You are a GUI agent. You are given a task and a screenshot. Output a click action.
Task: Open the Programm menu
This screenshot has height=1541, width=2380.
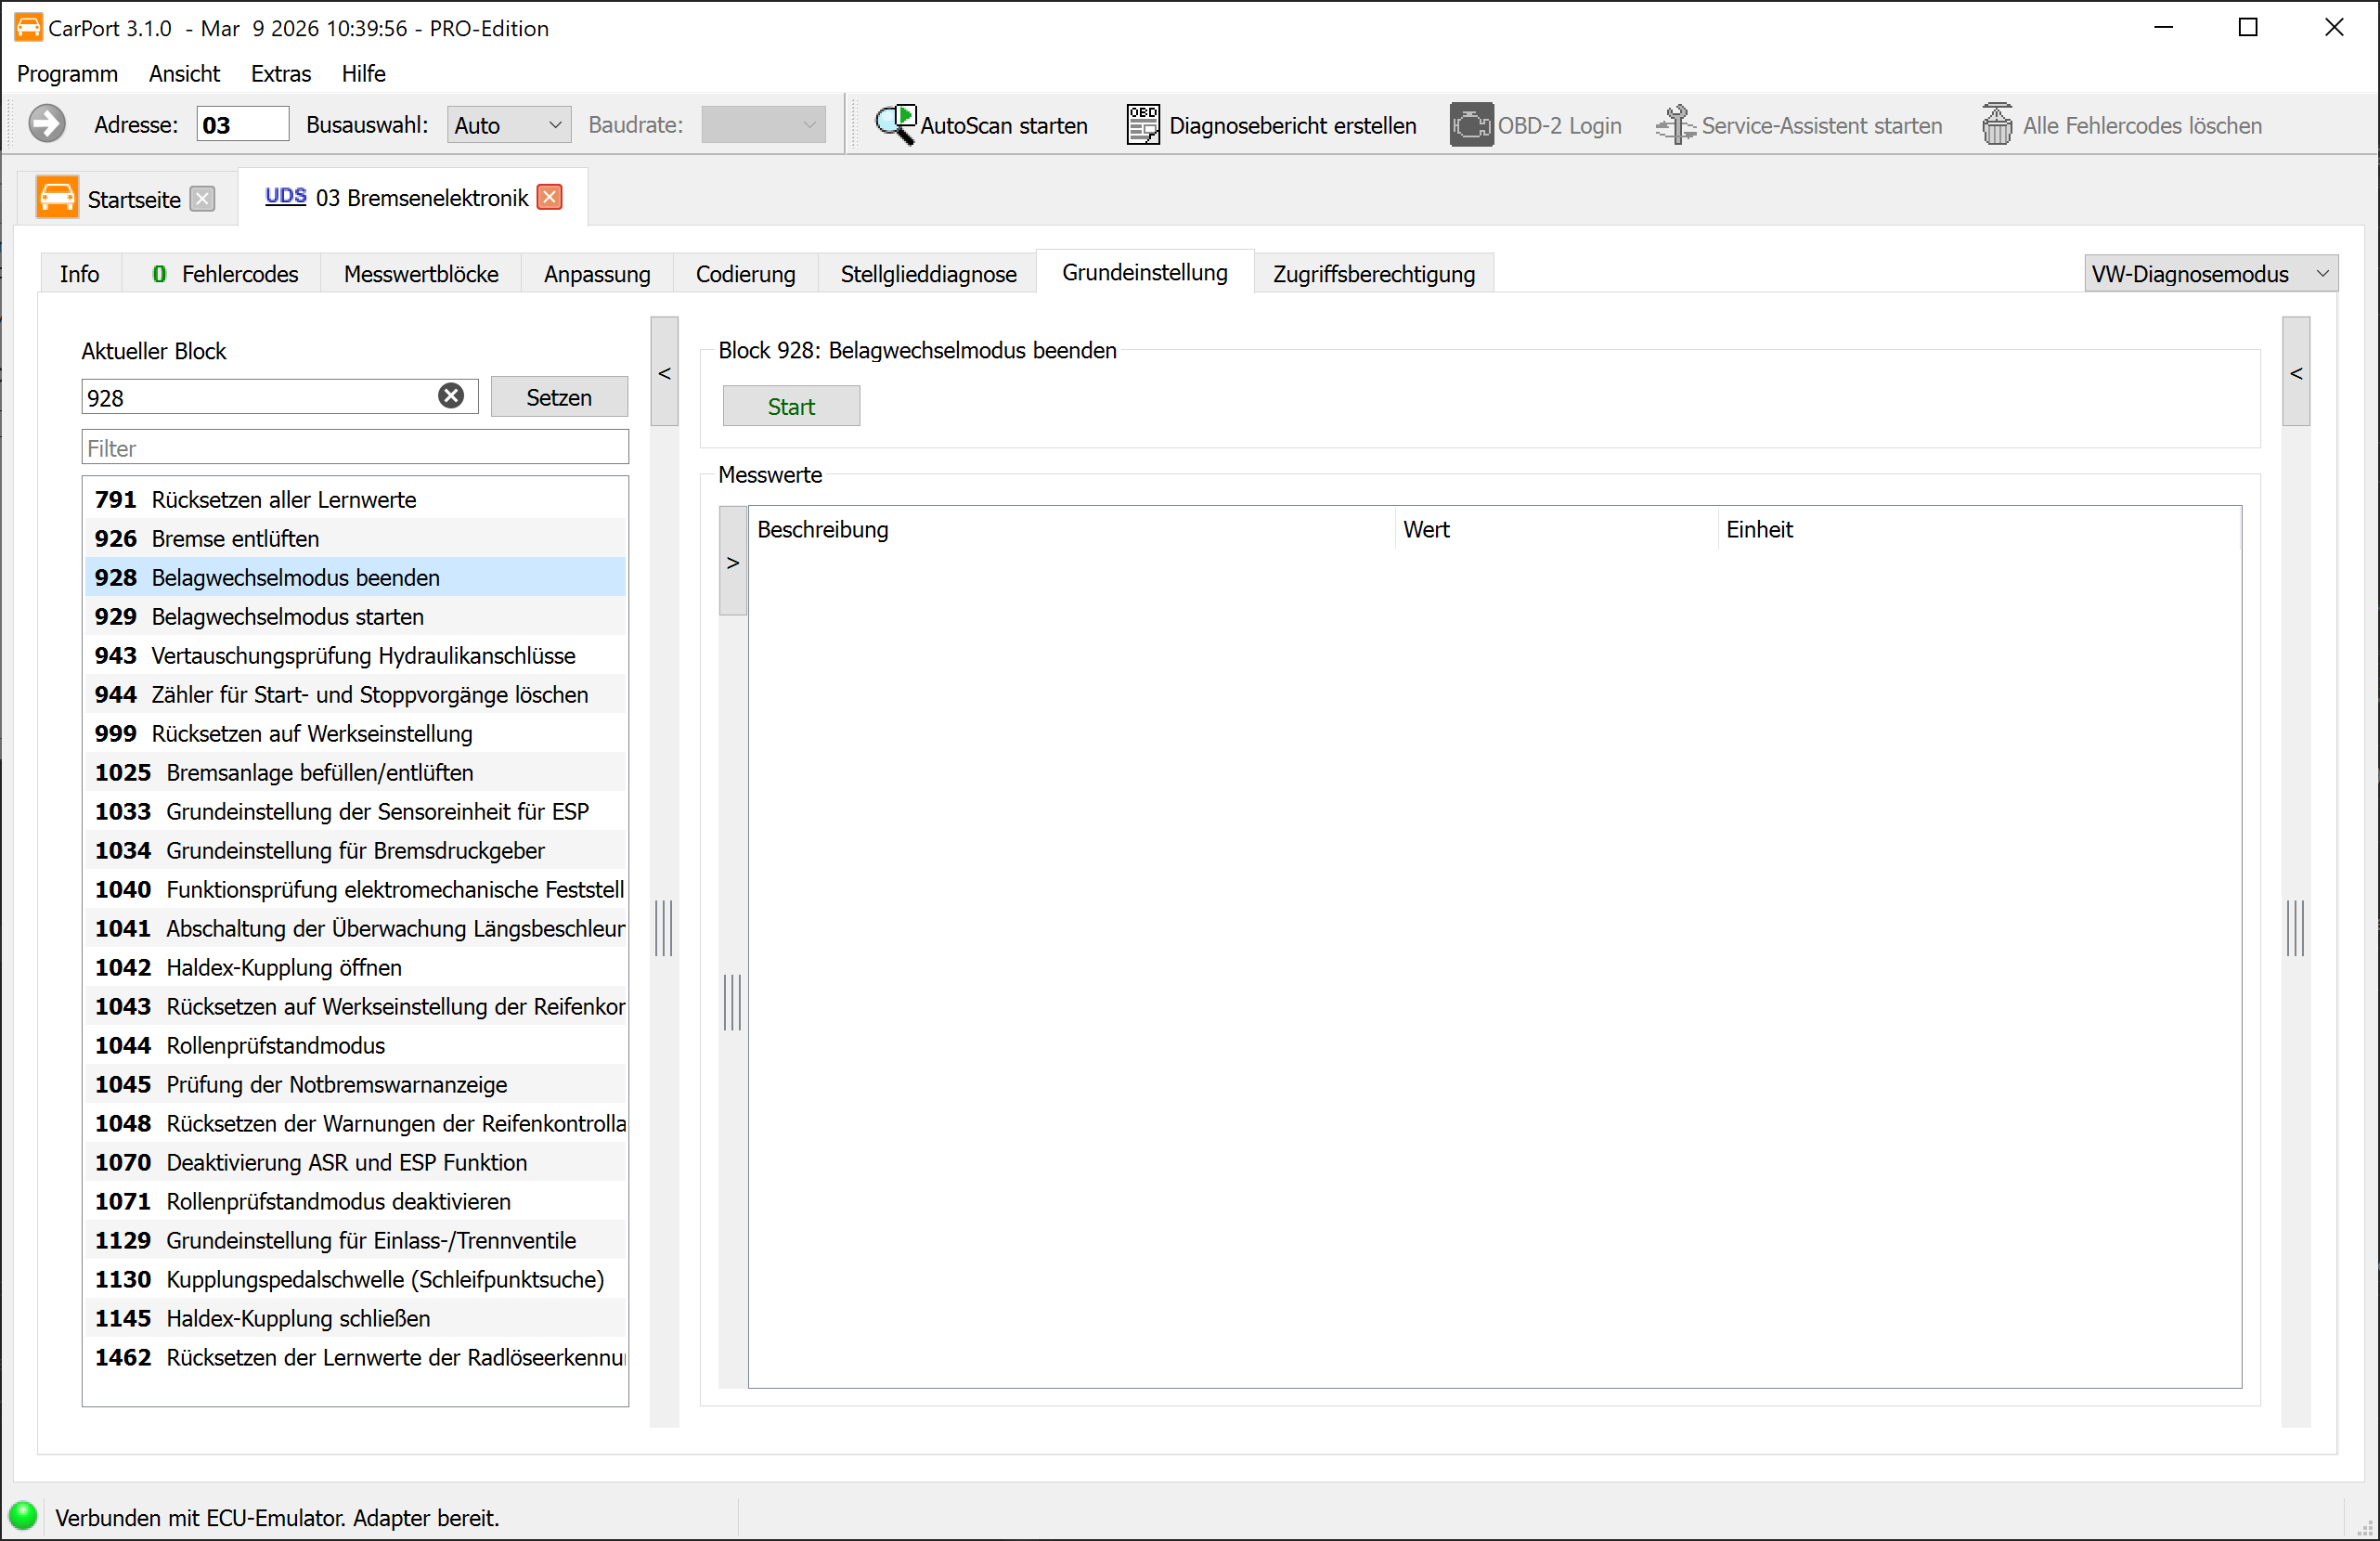[x=67, y=74]
